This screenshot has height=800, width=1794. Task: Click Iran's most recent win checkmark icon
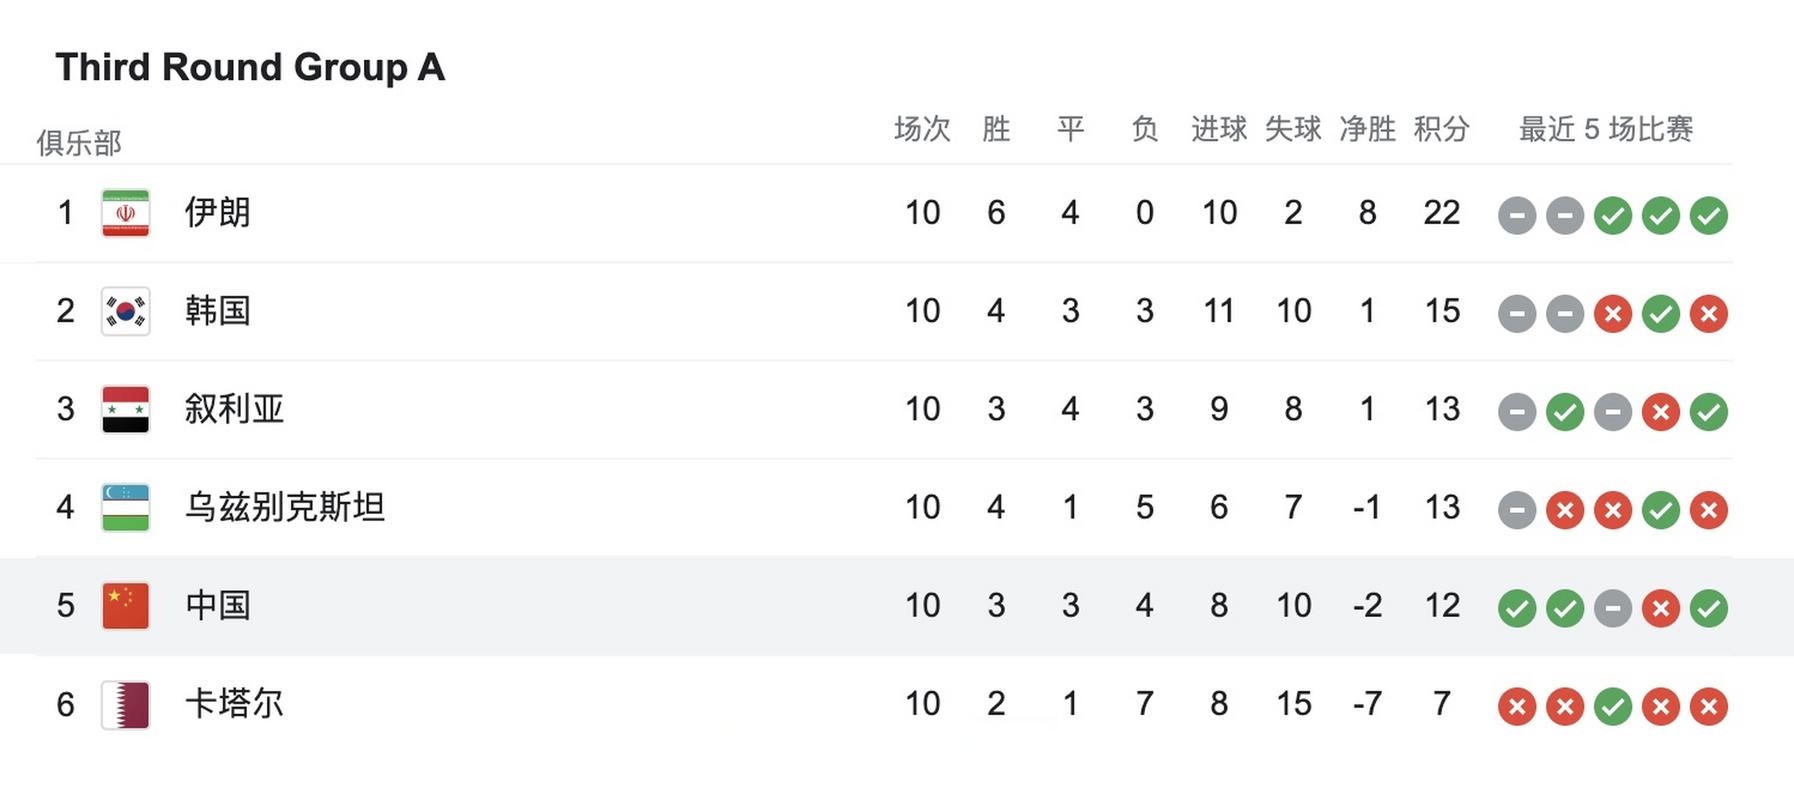click(x=1709, y=215)
